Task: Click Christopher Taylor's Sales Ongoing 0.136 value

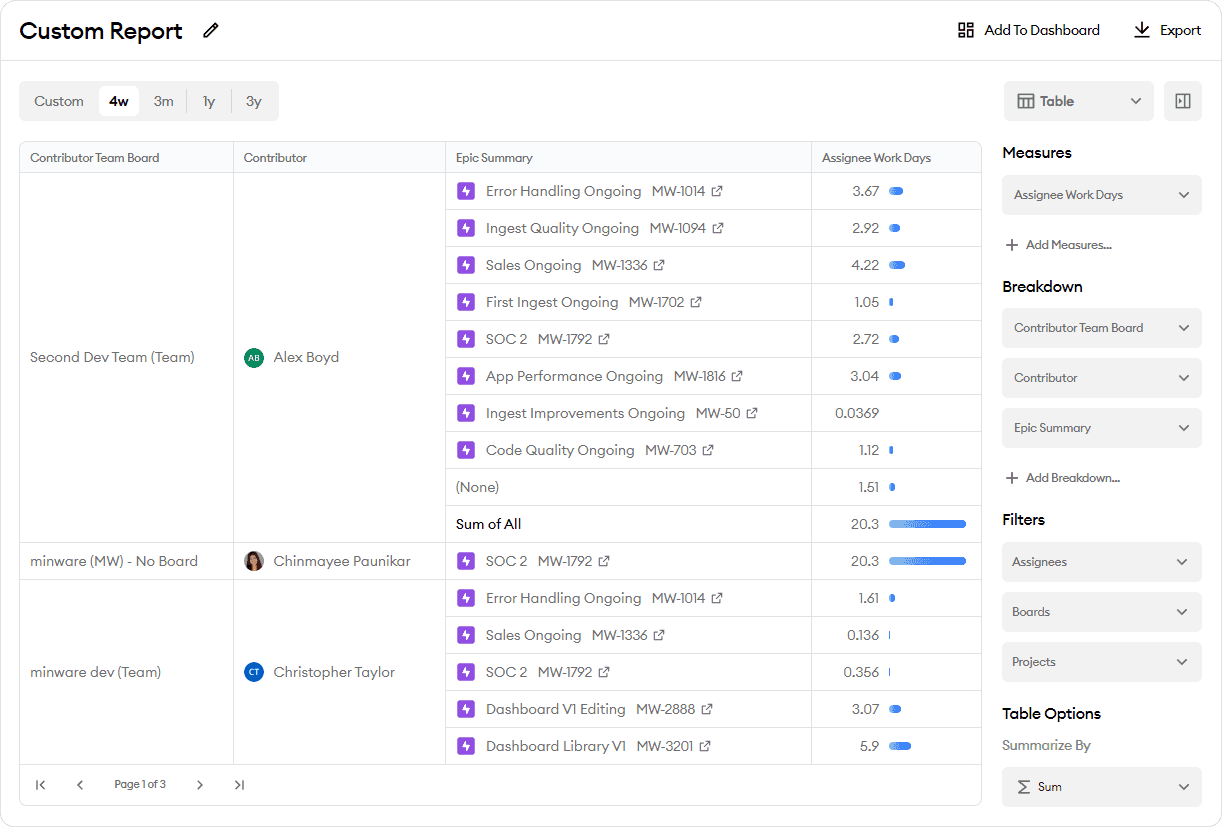Action: pyautogui.click(x=863, y=635)
